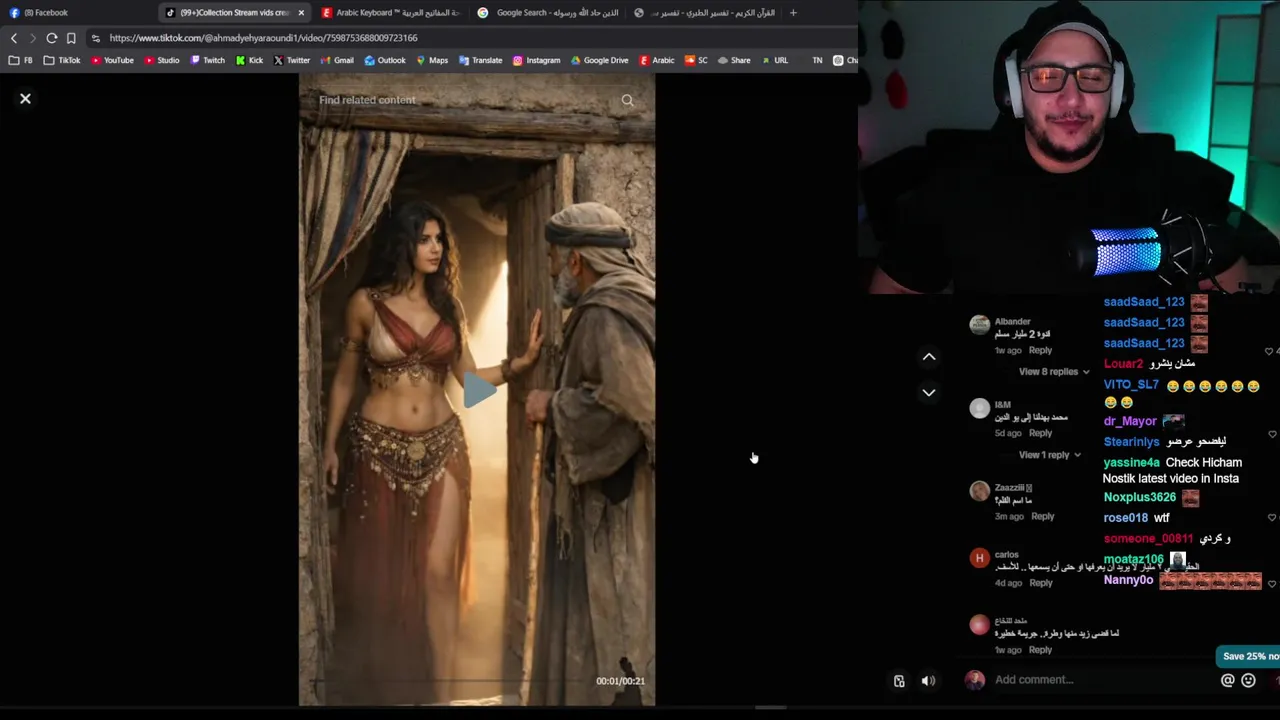Switch to the Arabic Keyboard tab
The image size is (1280, 720).
(x=390, y=13)
